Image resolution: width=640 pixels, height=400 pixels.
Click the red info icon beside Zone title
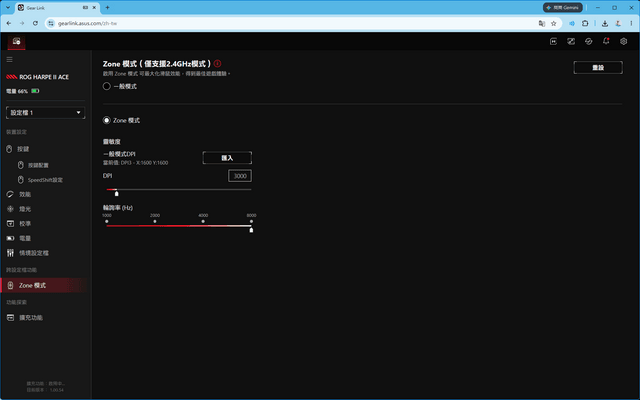[218, 63]
